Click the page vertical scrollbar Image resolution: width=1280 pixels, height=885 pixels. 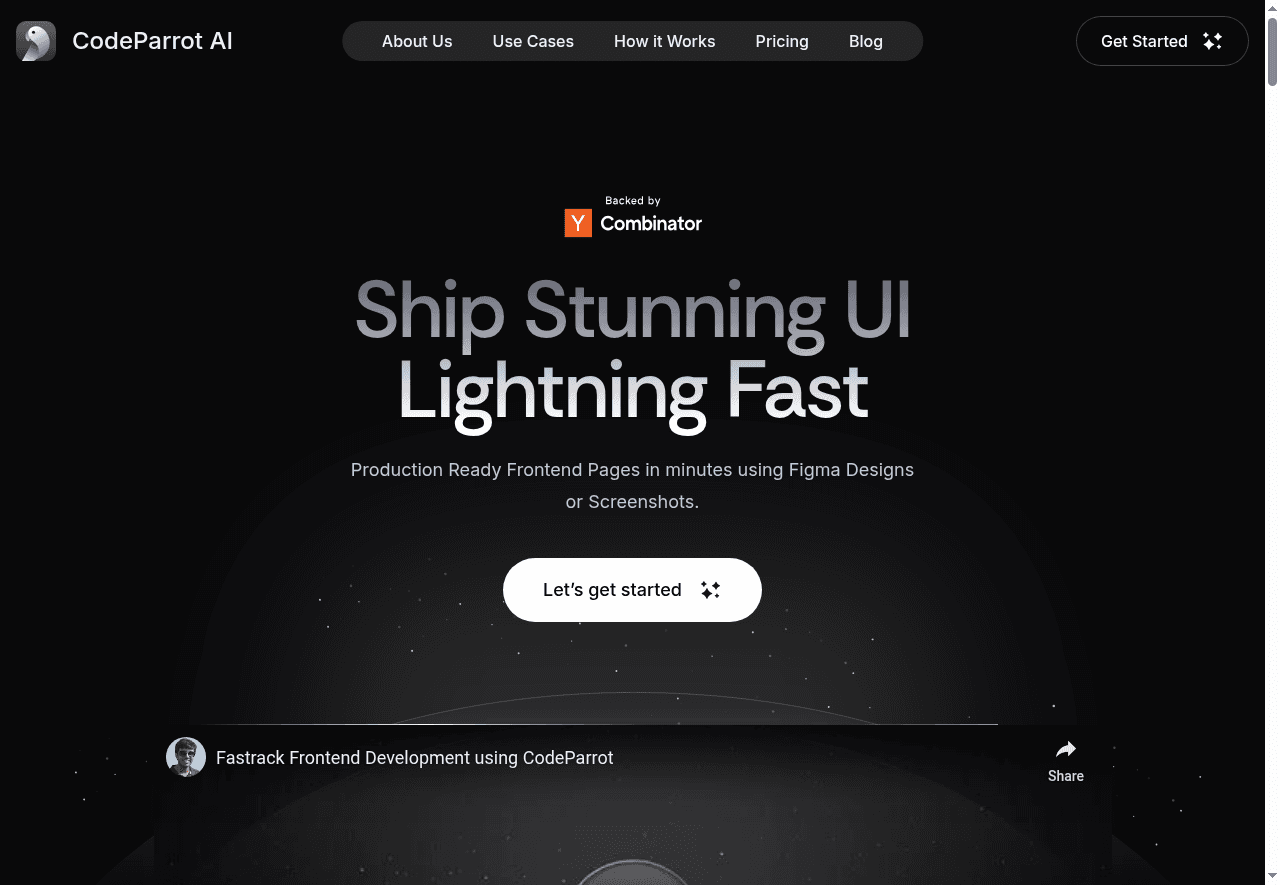(1272, 442)
